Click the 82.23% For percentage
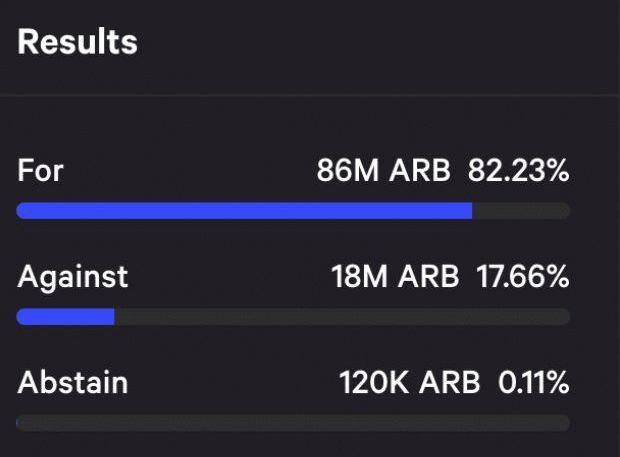The width and height of the screenshot is (620, 457). pyautogui.click(x=519, y=170)
